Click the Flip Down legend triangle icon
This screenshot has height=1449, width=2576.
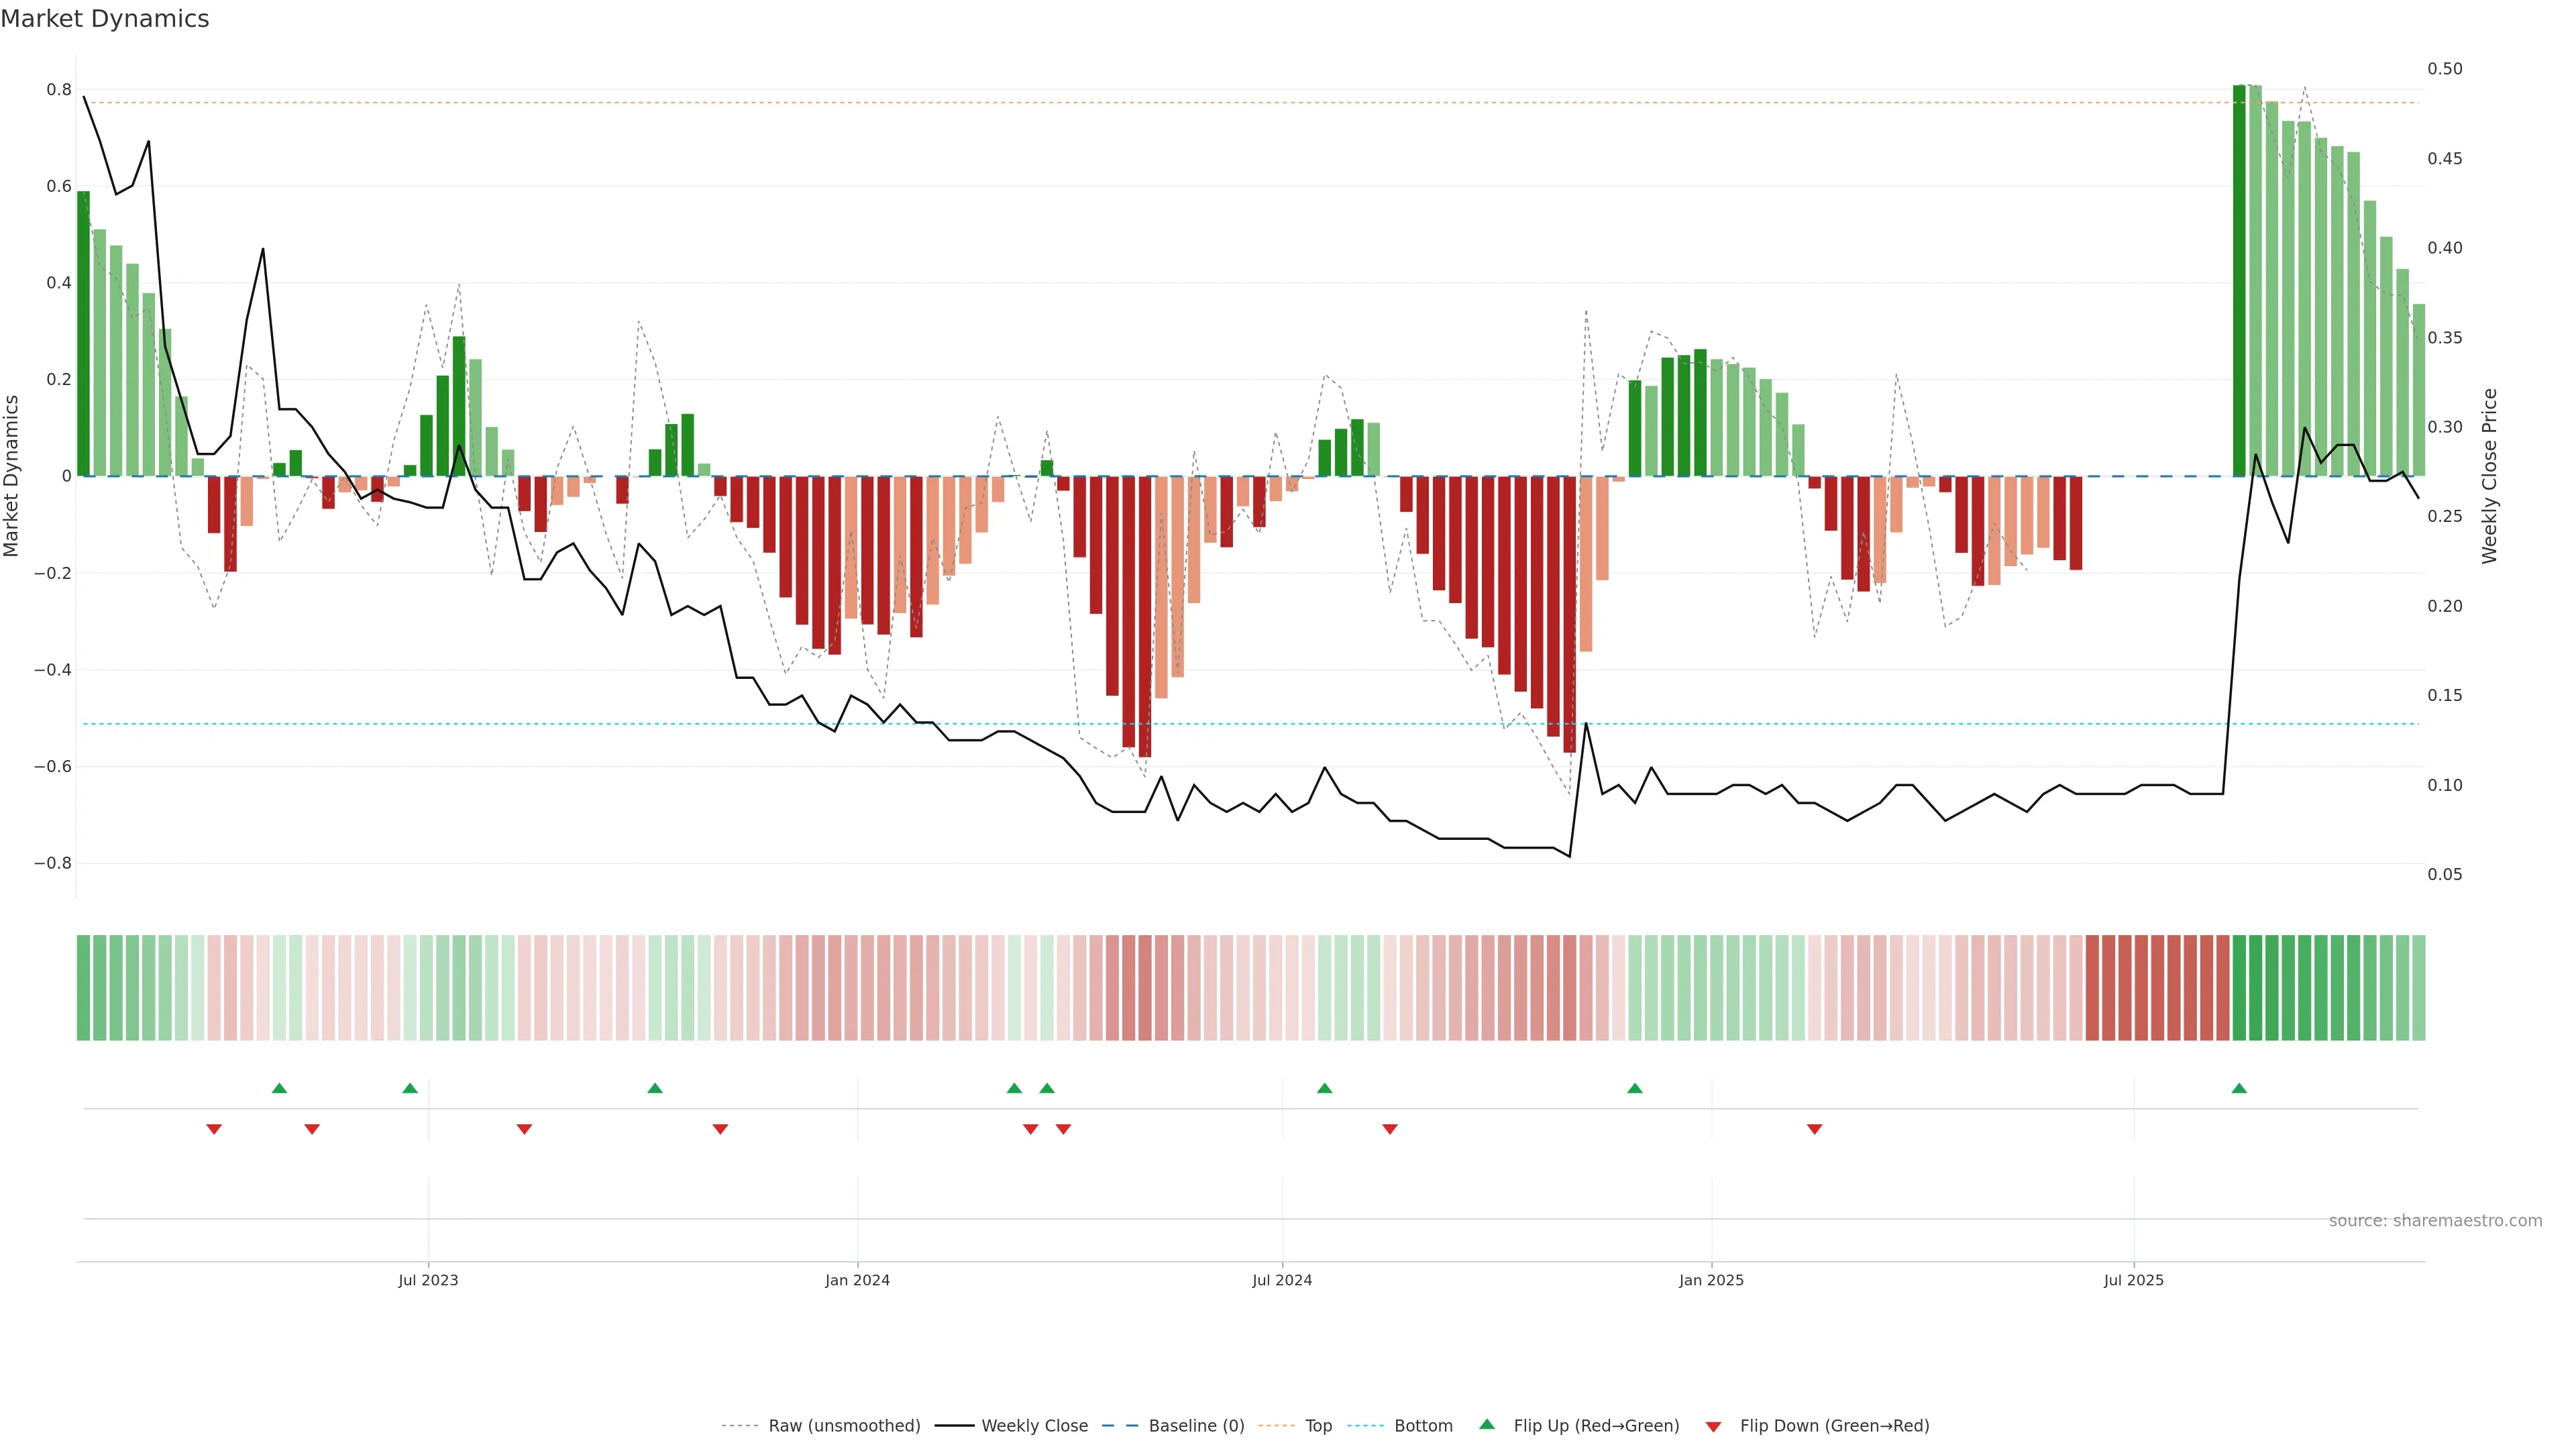[1713, 1427]
